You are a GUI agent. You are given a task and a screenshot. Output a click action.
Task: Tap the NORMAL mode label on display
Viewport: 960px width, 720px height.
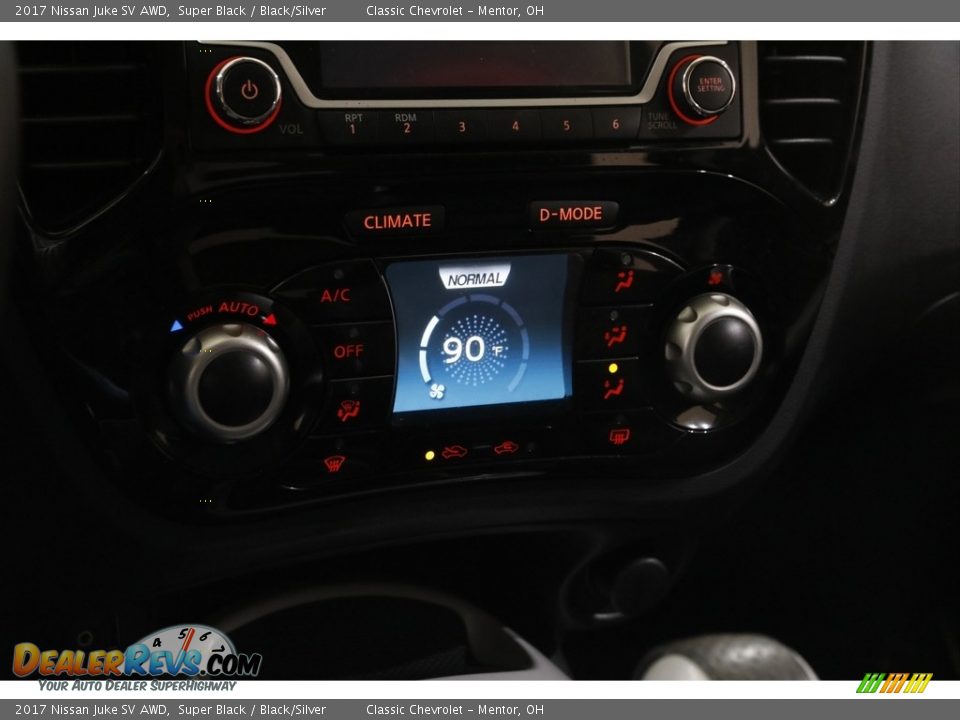475,279
